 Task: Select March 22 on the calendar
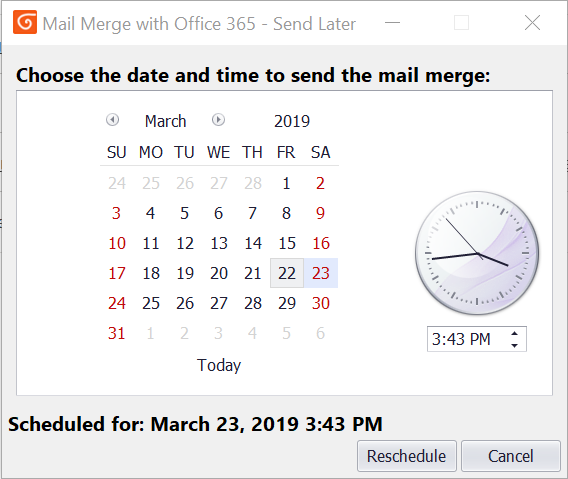pos(287,273)
